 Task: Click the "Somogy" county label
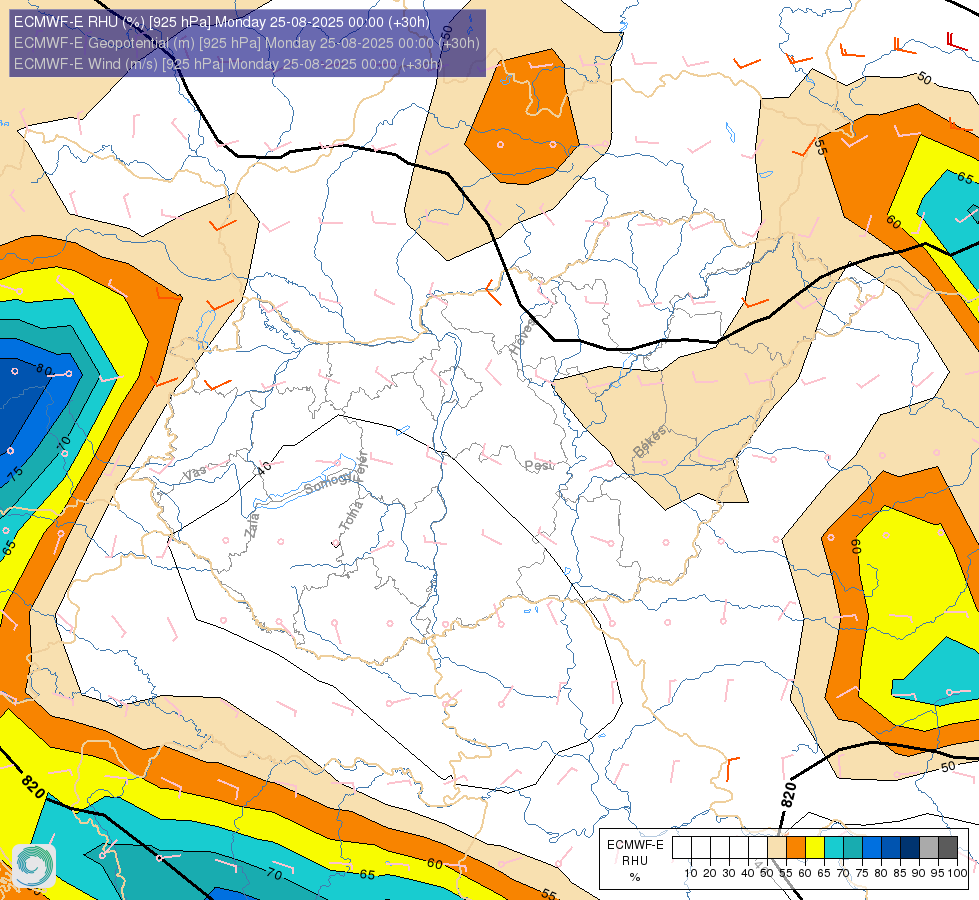pos(328,482)
